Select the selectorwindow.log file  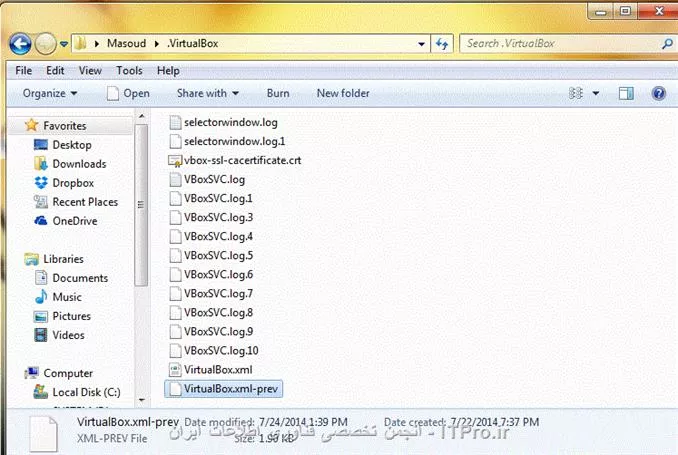click(x=230, y=122)
